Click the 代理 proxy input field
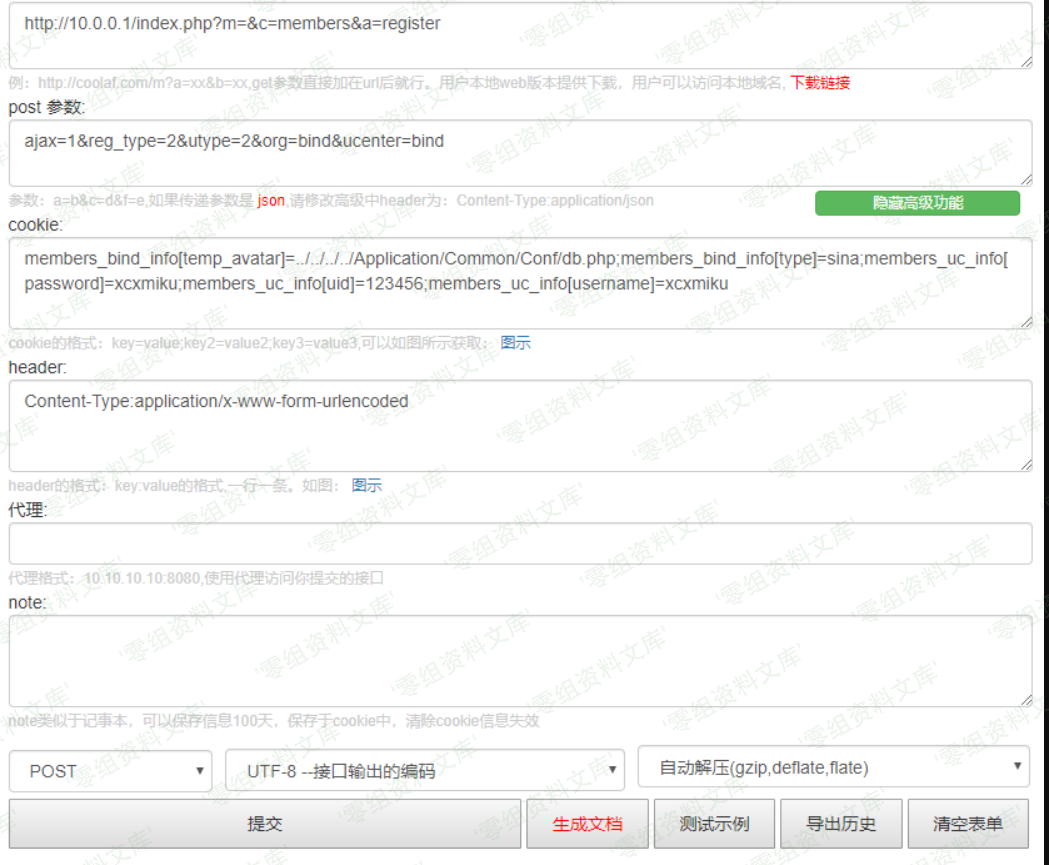The width and height of the screenshot is (1049, 865). 520,544
